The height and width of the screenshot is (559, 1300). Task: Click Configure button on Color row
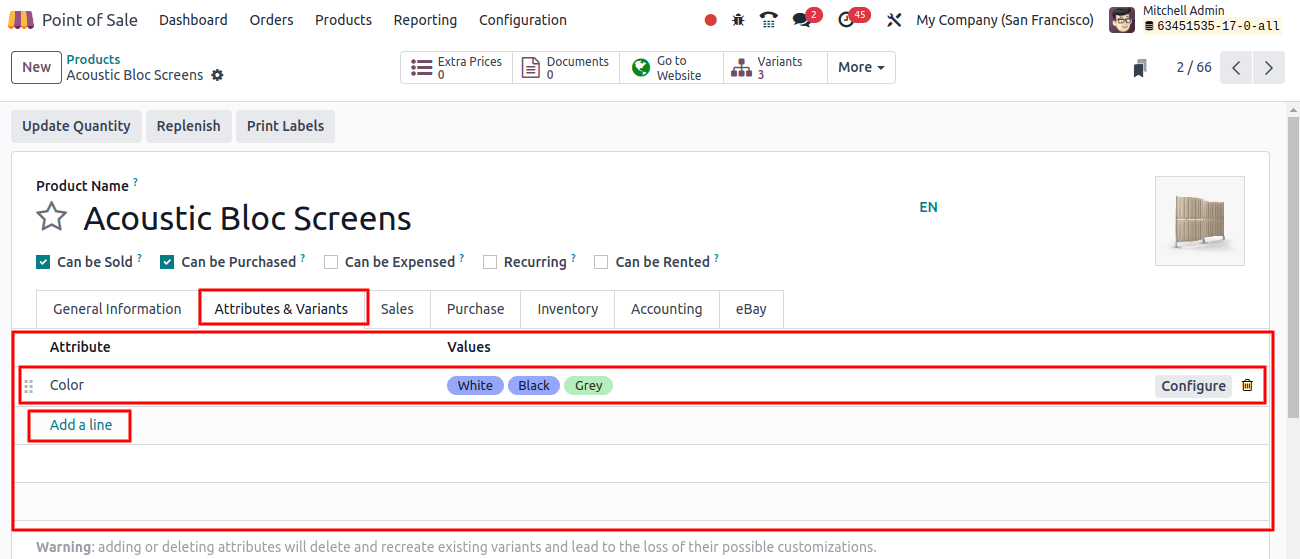click(1193, 386)
